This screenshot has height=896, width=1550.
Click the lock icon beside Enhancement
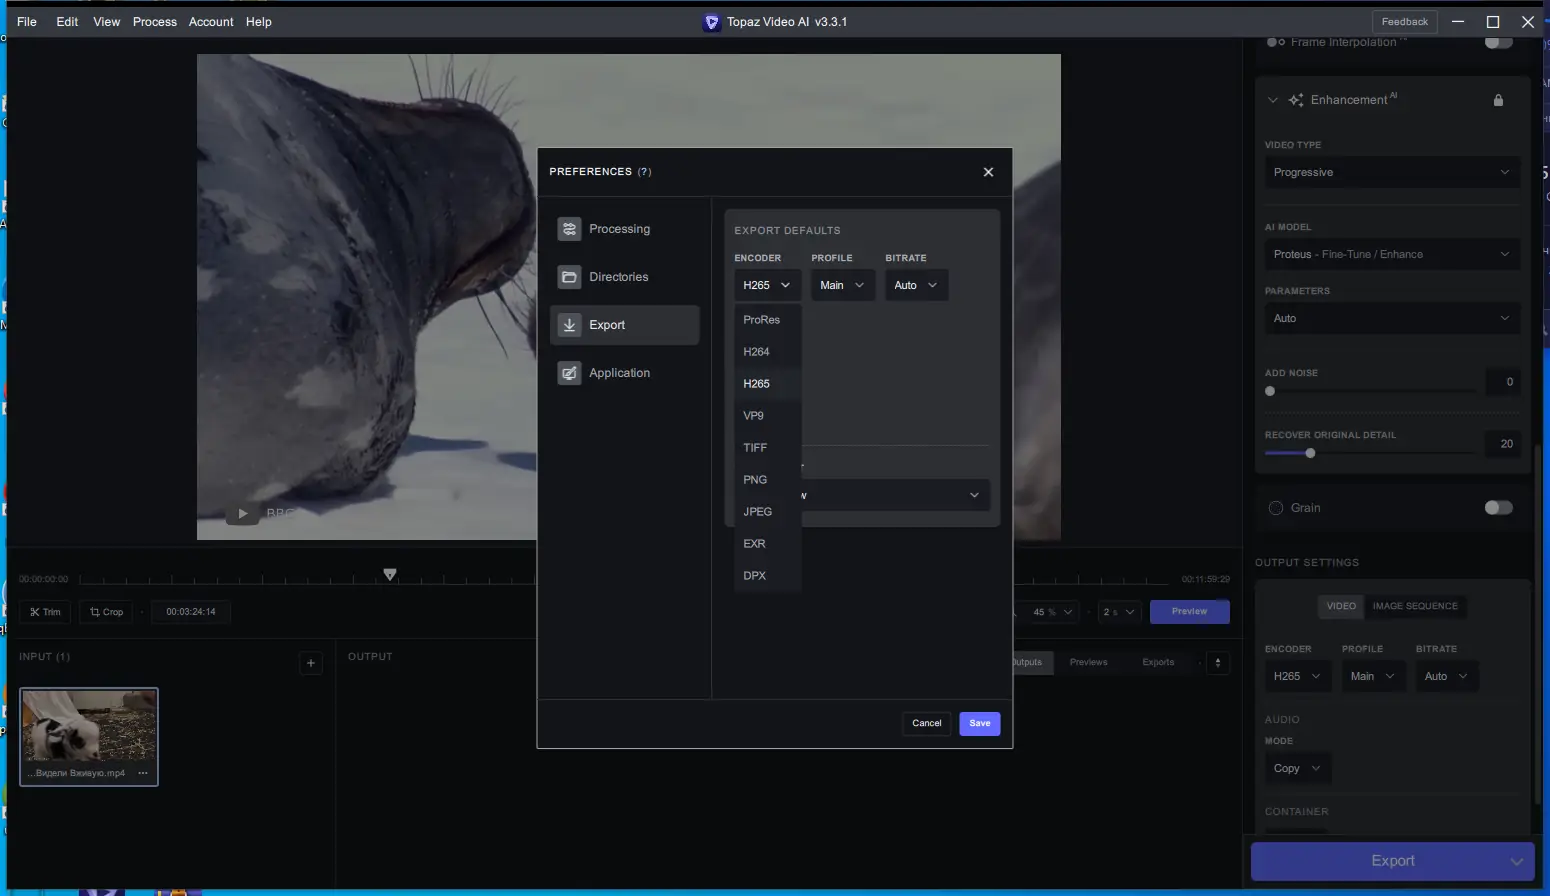click(x=1498, y=100)
